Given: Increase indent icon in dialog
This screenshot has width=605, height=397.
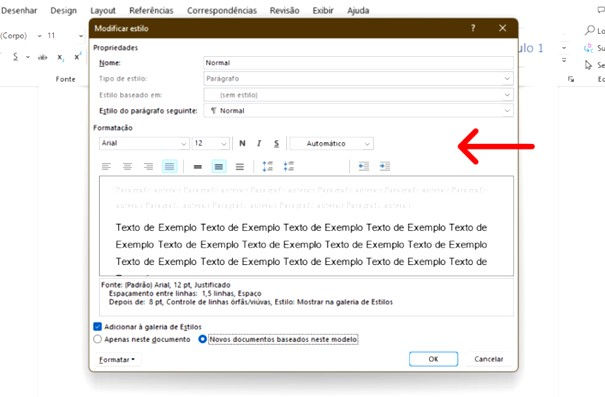Looking at the screenshot, I should [385, 167].
